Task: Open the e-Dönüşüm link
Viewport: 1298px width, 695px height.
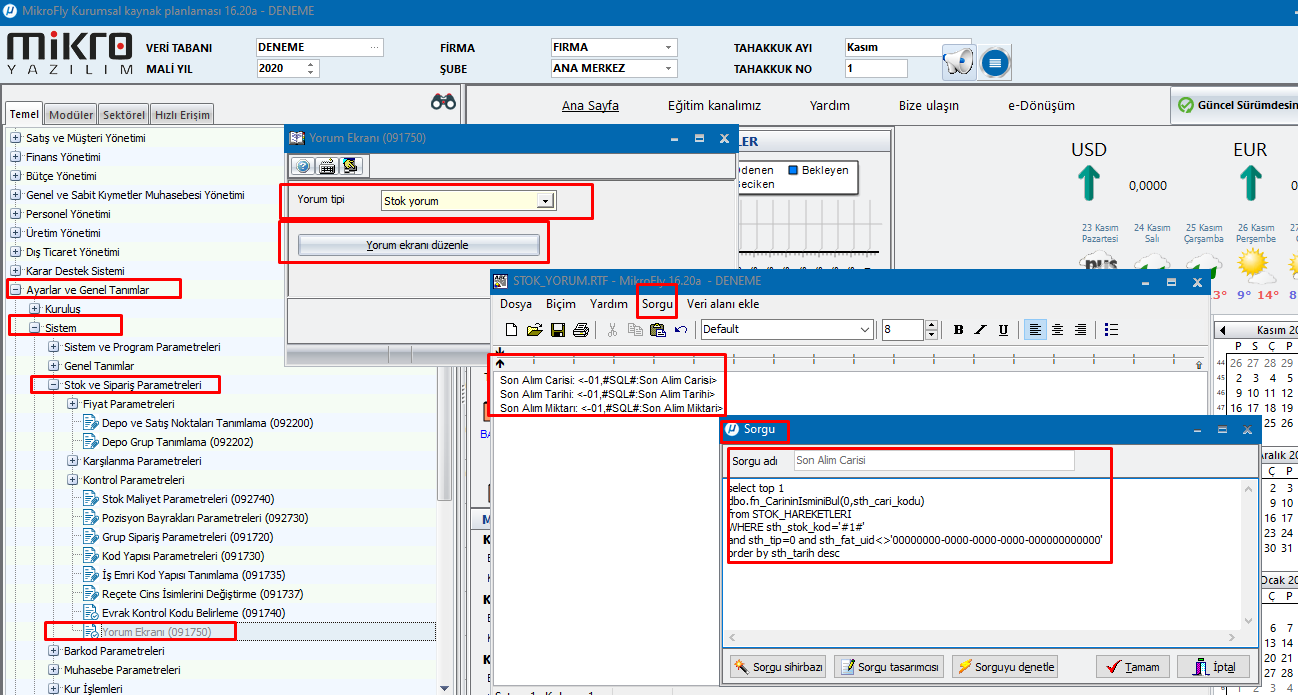Action: [1042, 106]
